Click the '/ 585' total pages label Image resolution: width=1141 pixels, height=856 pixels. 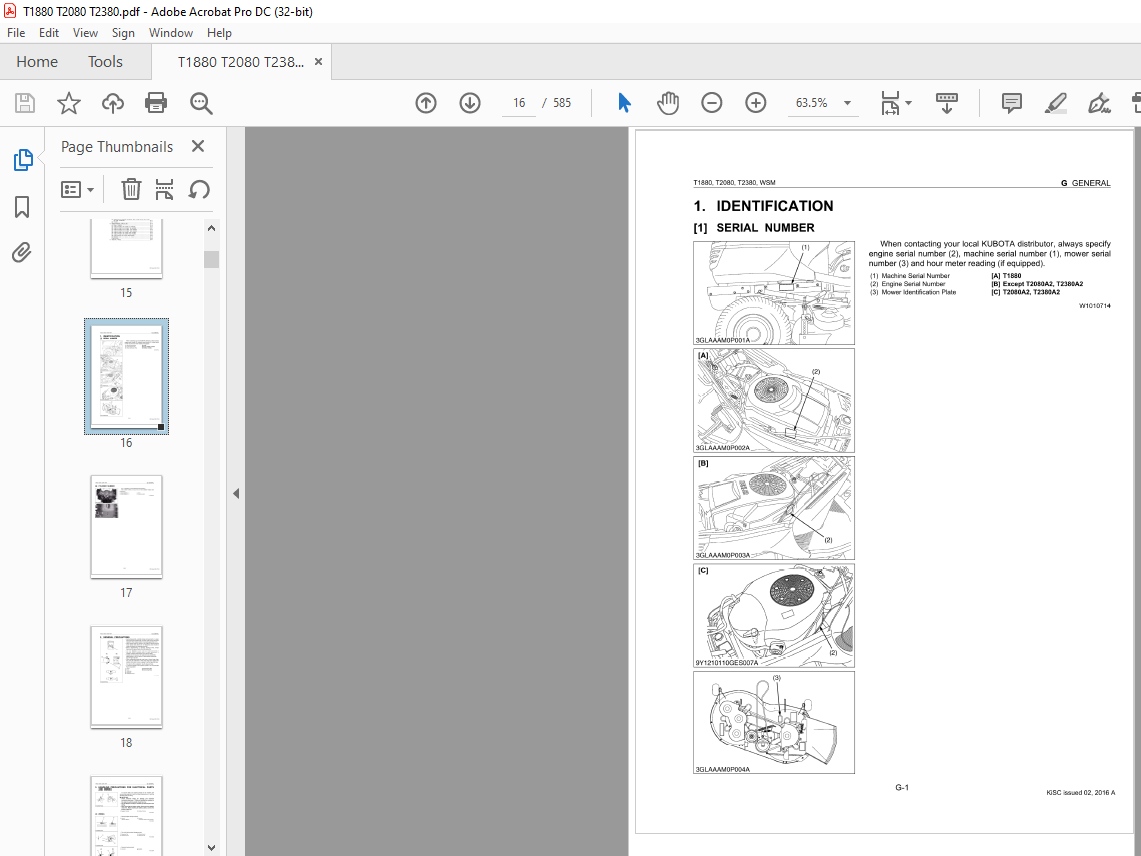[x=557, y=103]
